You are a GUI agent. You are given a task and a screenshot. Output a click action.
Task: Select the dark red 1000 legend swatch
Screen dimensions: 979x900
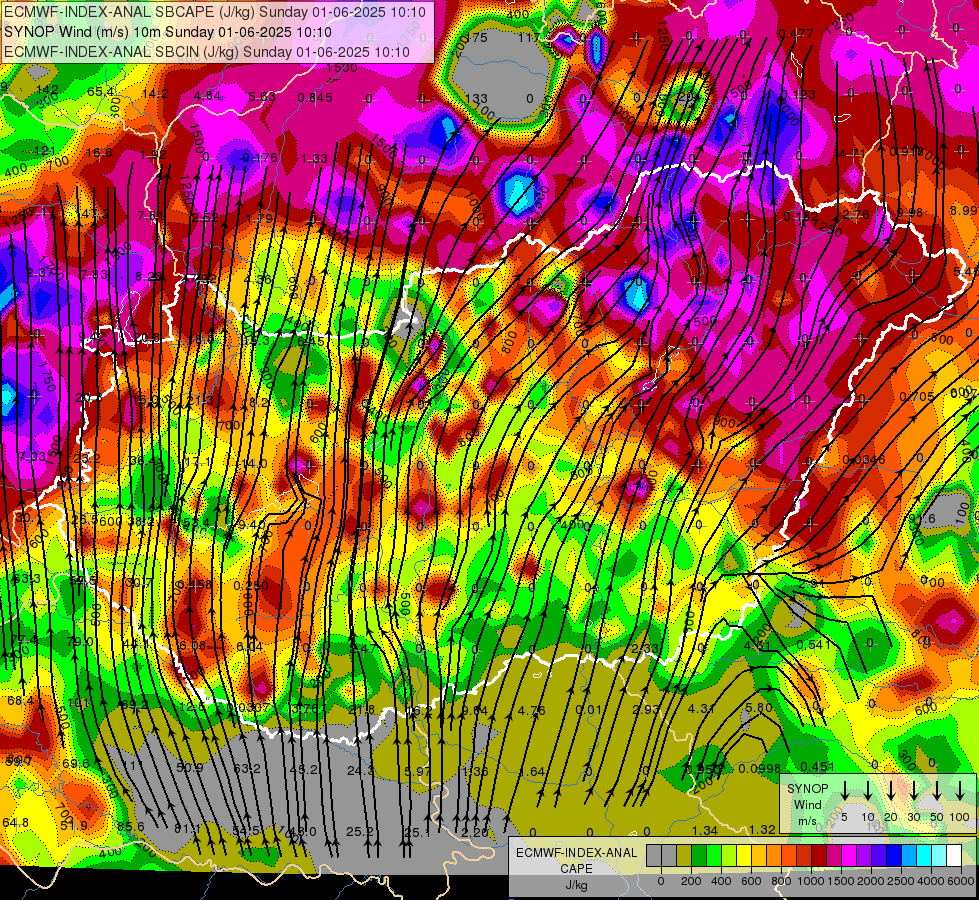click(819, 856)
